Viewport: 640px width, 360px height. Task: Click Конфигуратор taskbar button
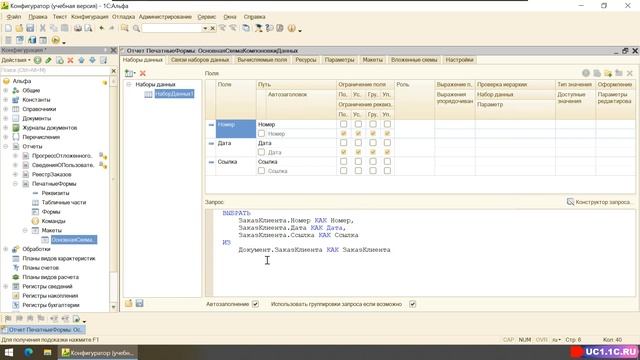tap(98, 352)
